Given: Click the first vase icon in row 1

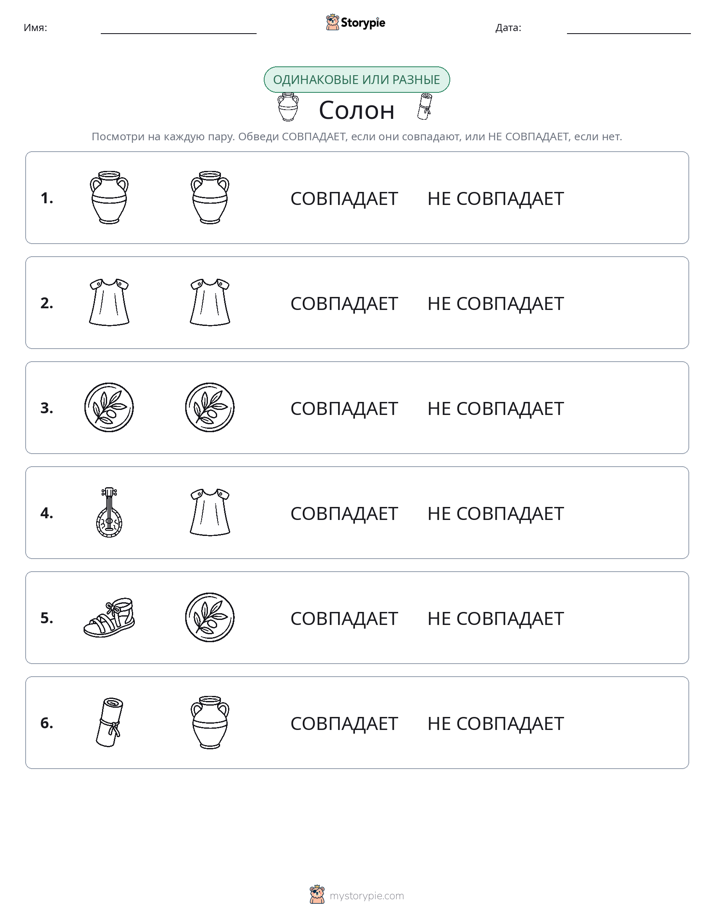Looking at the screenshot, I should tap(109, 197).
